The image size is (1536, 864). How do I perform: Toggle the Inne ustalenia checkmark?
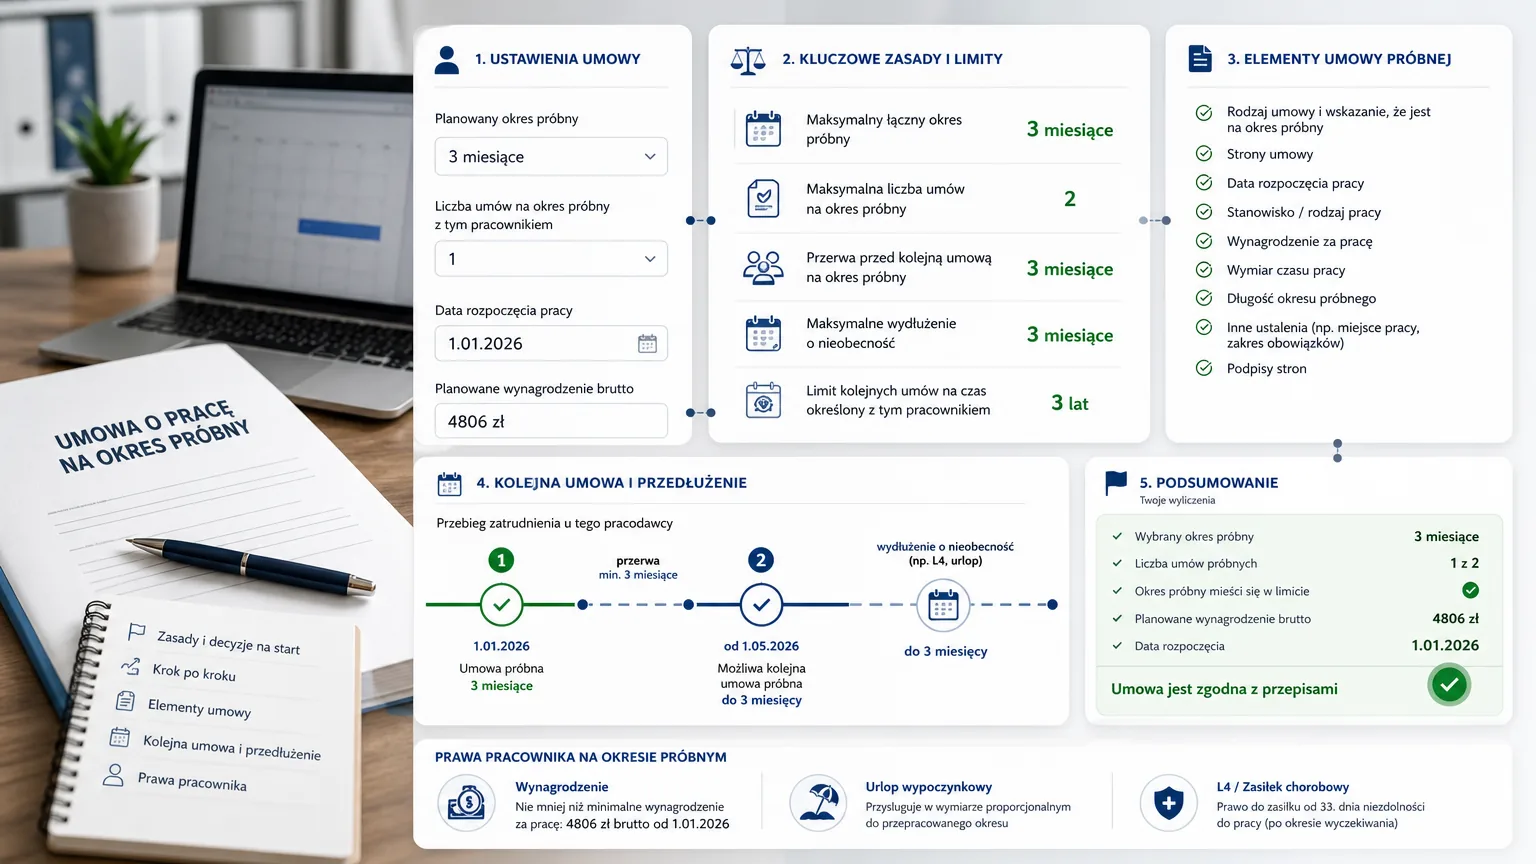point(1204,327)
